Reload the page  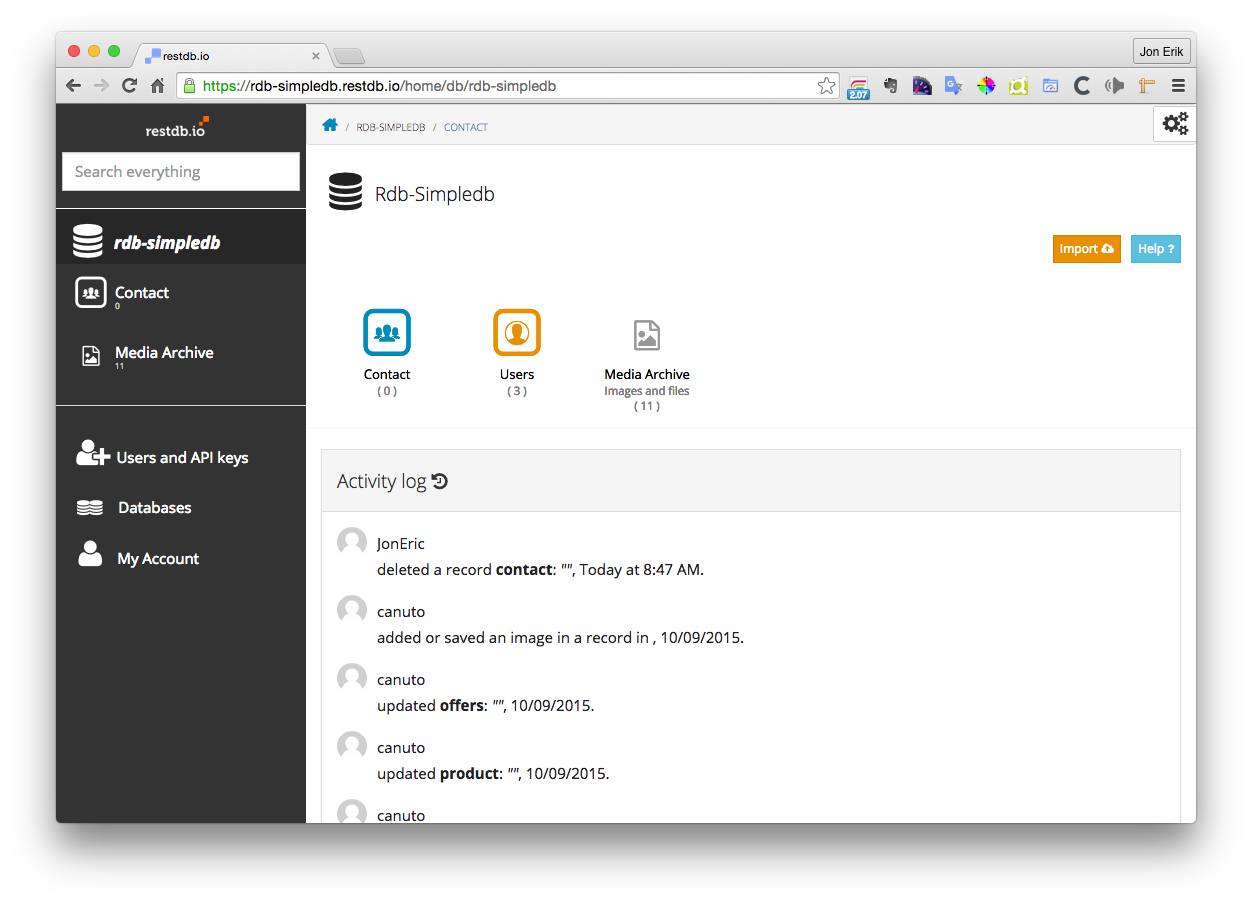pos(129,86)
